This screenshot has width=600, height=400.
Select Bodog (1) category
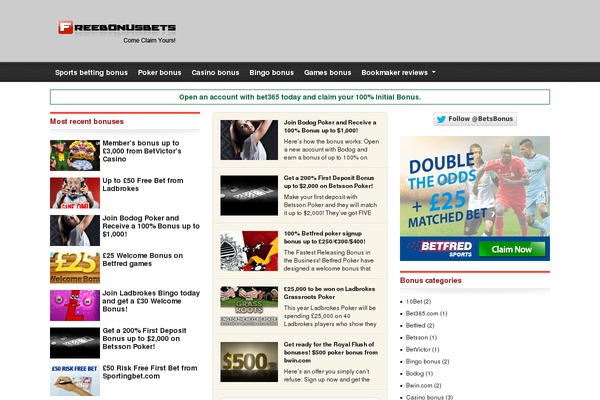click(x=419, y=373)
